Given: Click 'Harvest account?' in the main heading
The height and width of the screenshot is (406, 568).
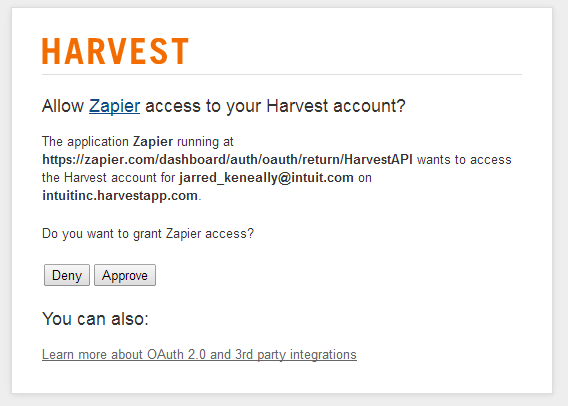Looking at the screenshot, I should [336, 106].
